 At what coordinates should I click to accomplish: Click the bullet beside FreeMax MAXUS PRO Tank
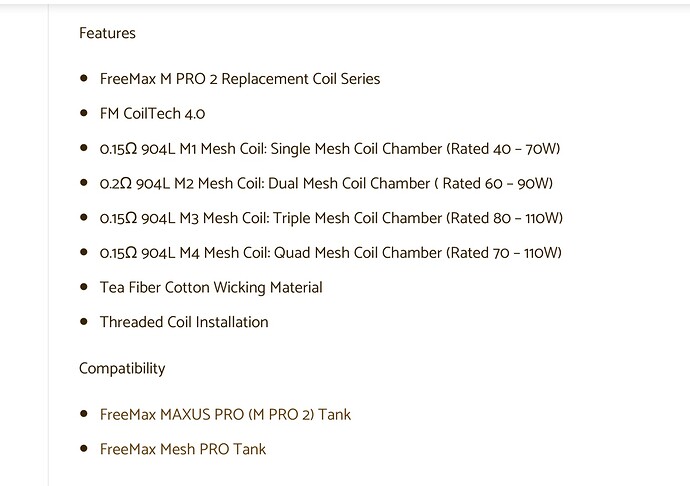84,414
